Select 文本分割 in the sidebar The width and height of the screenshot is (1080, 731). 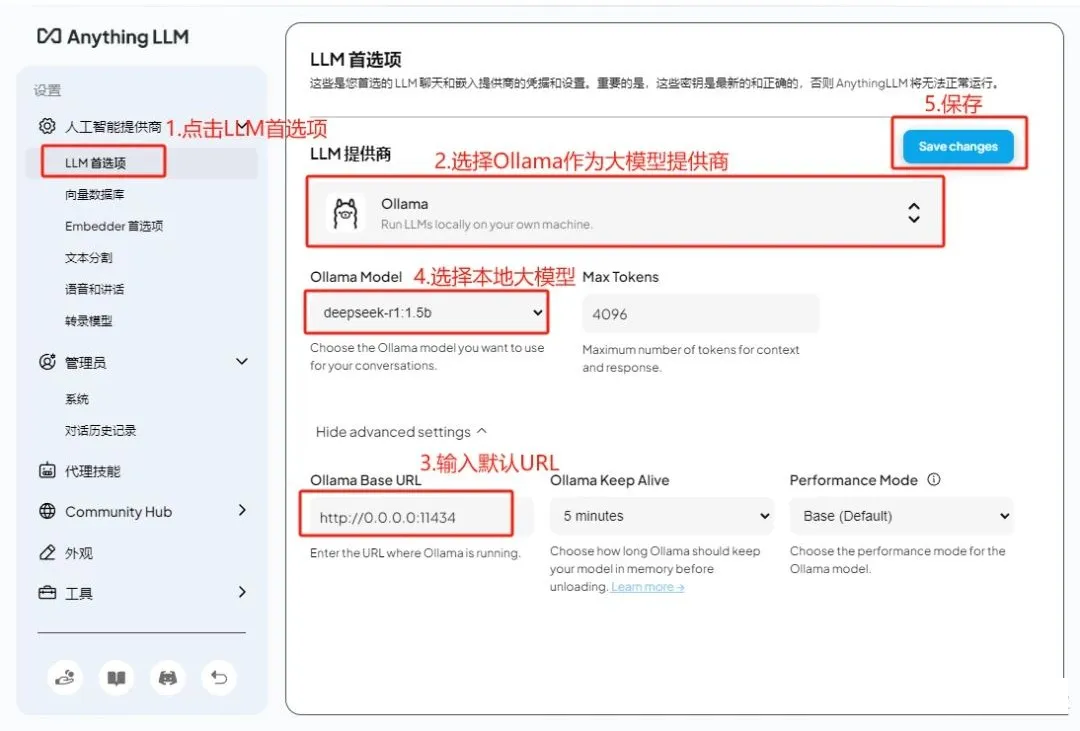88,258
